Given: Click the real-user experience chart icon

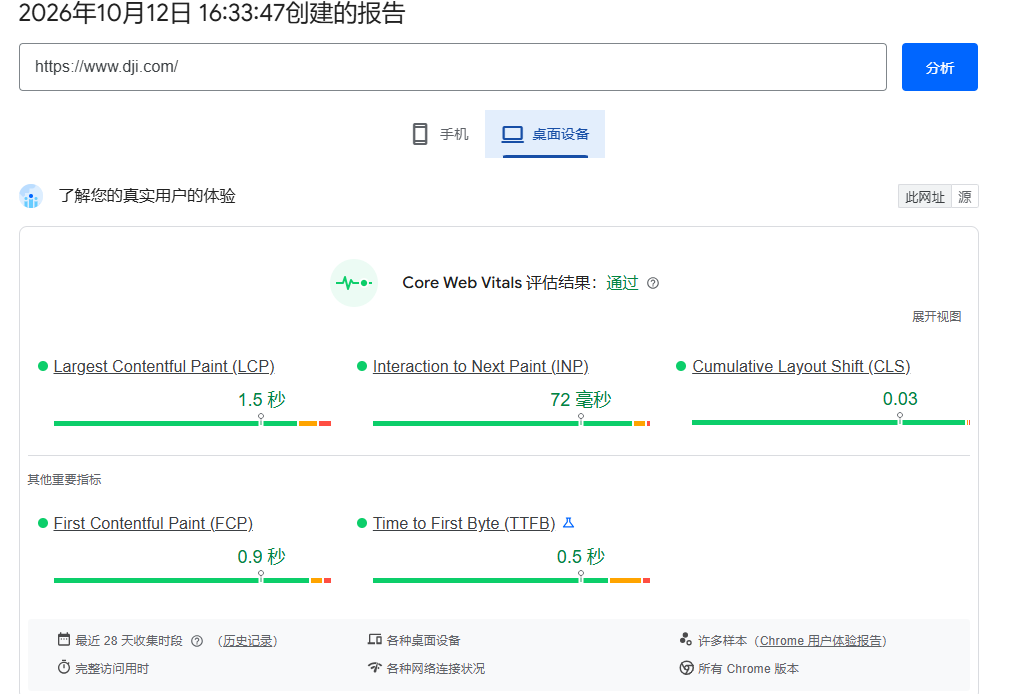Looking at the screenshot, I should 31,196.
